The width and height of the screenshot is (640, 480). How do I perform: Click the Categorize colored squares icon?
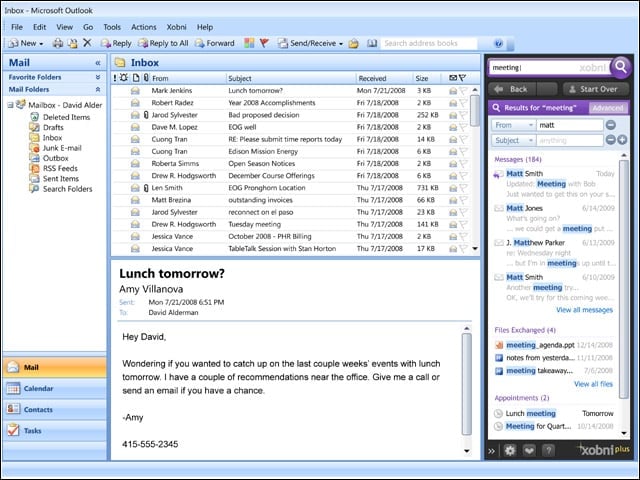[249, 43]
